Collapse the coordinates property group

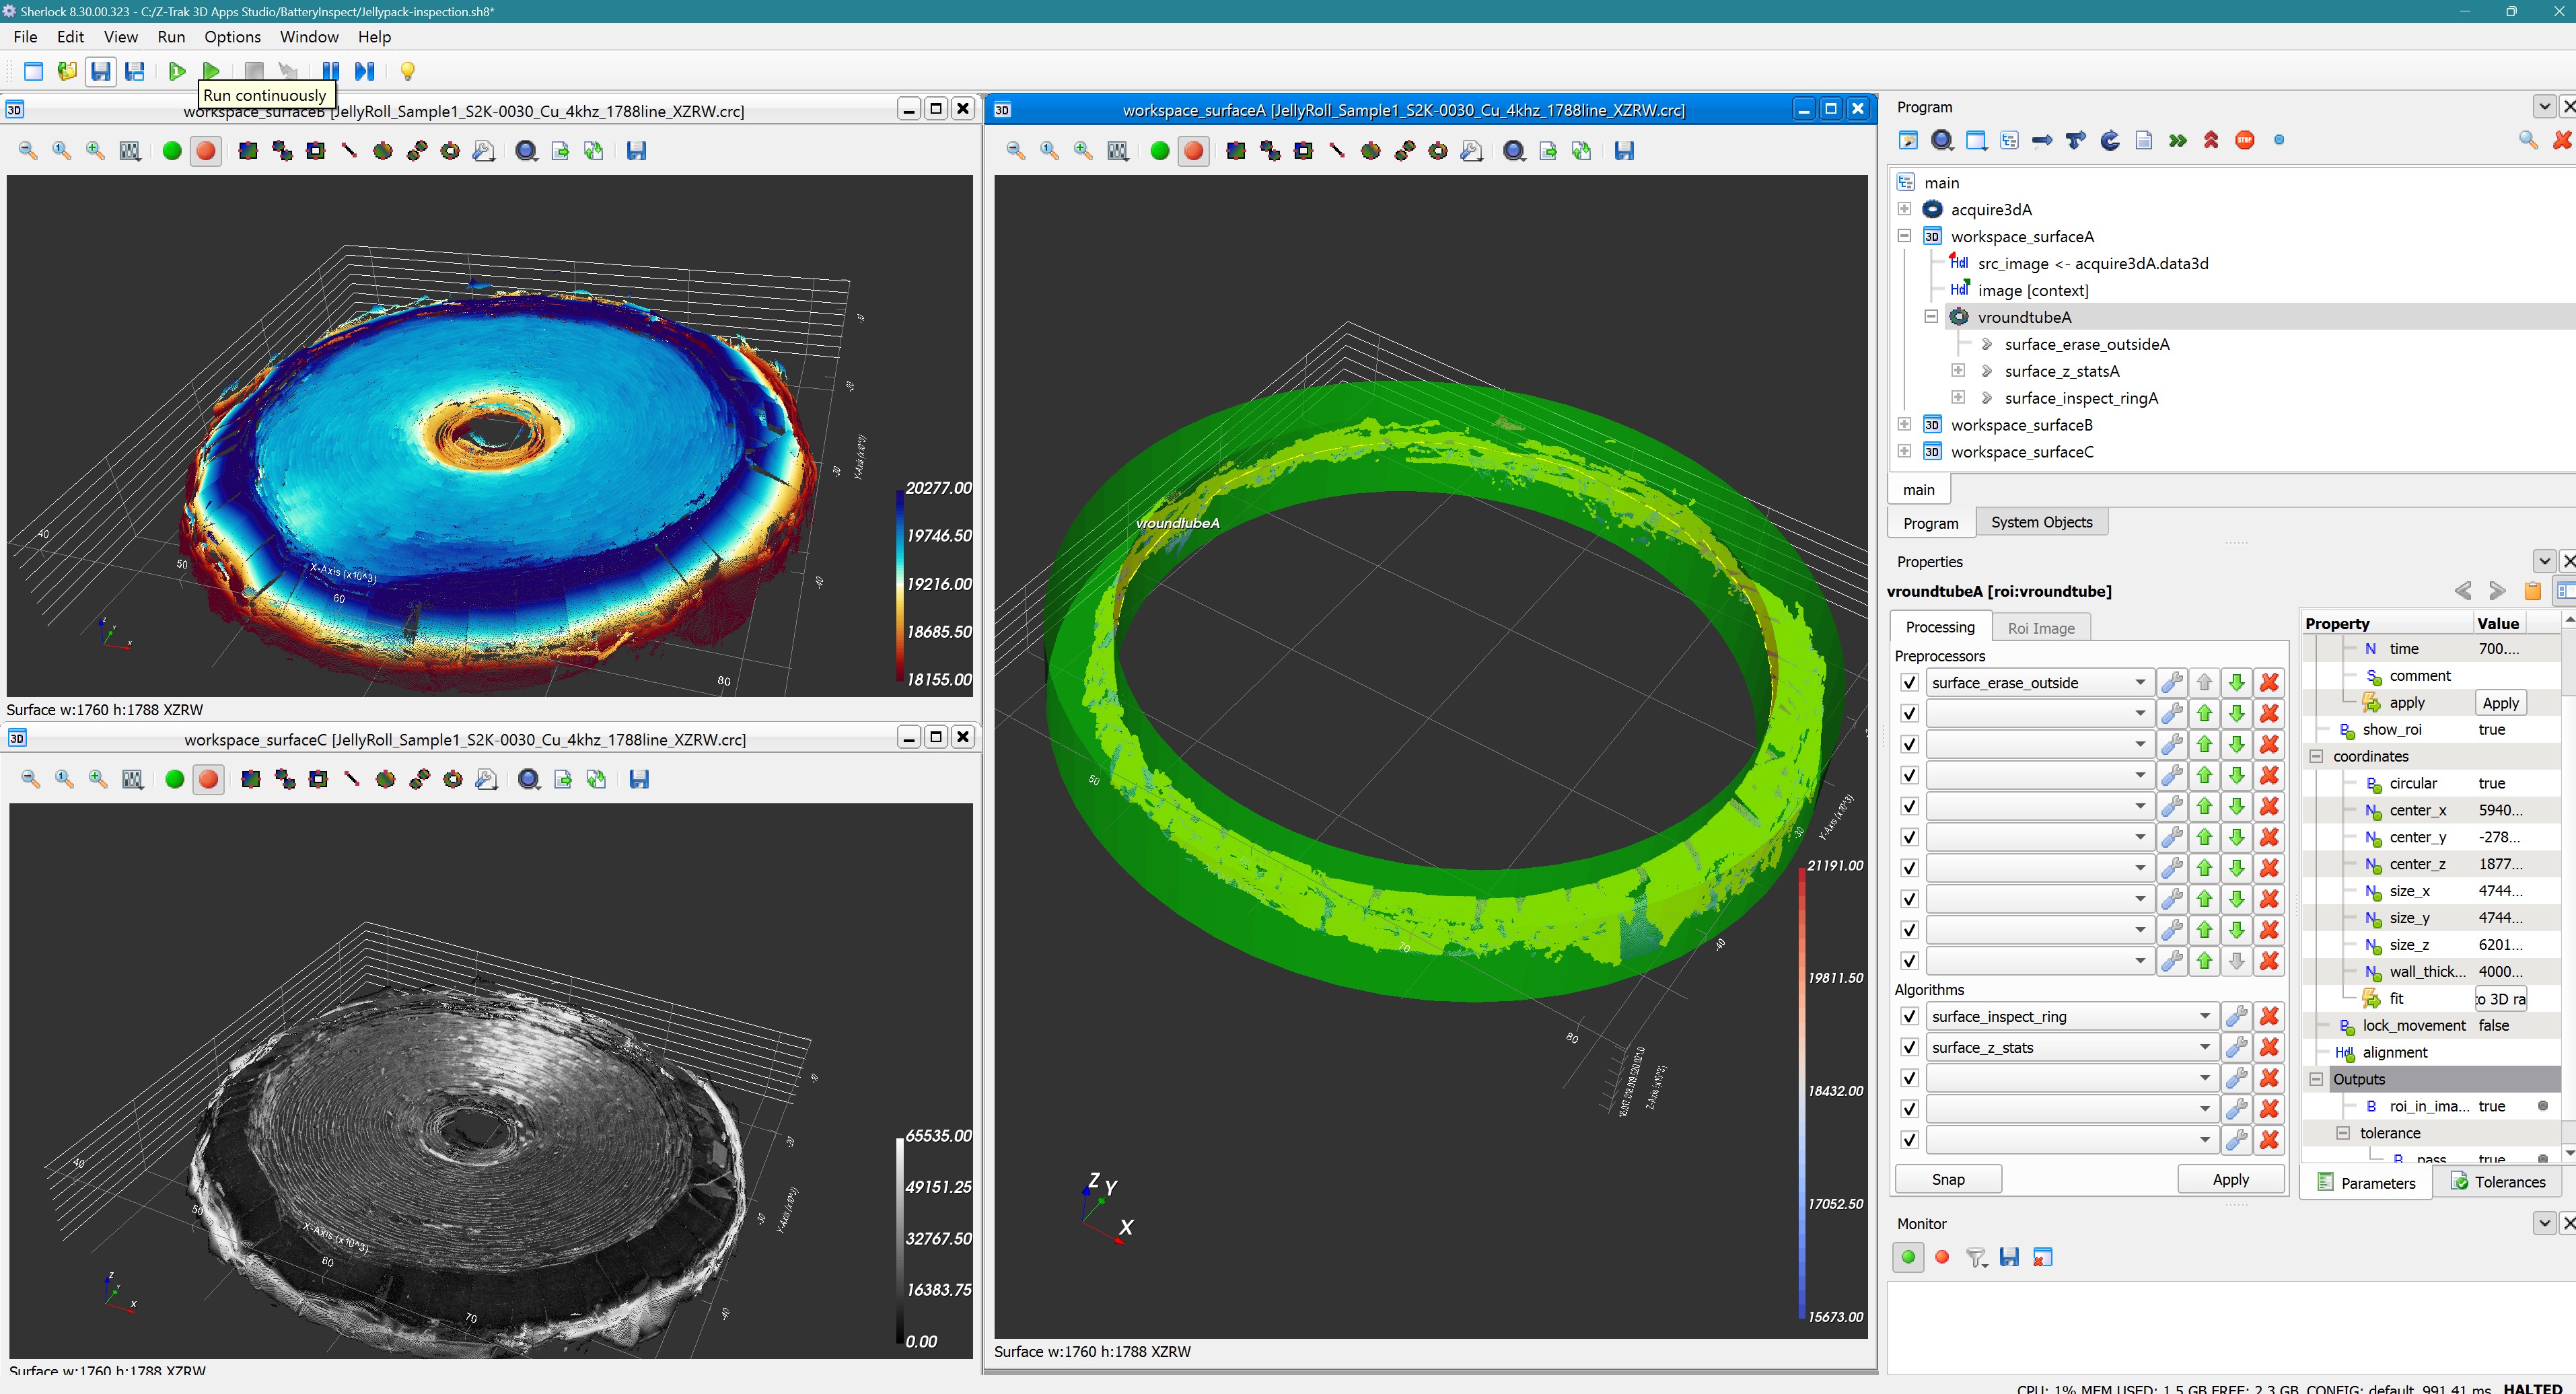[x=2315, y=756]
